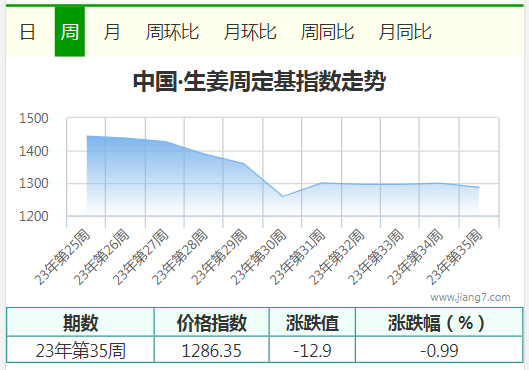Open the 月环比 tab

[x=250, y=32]
